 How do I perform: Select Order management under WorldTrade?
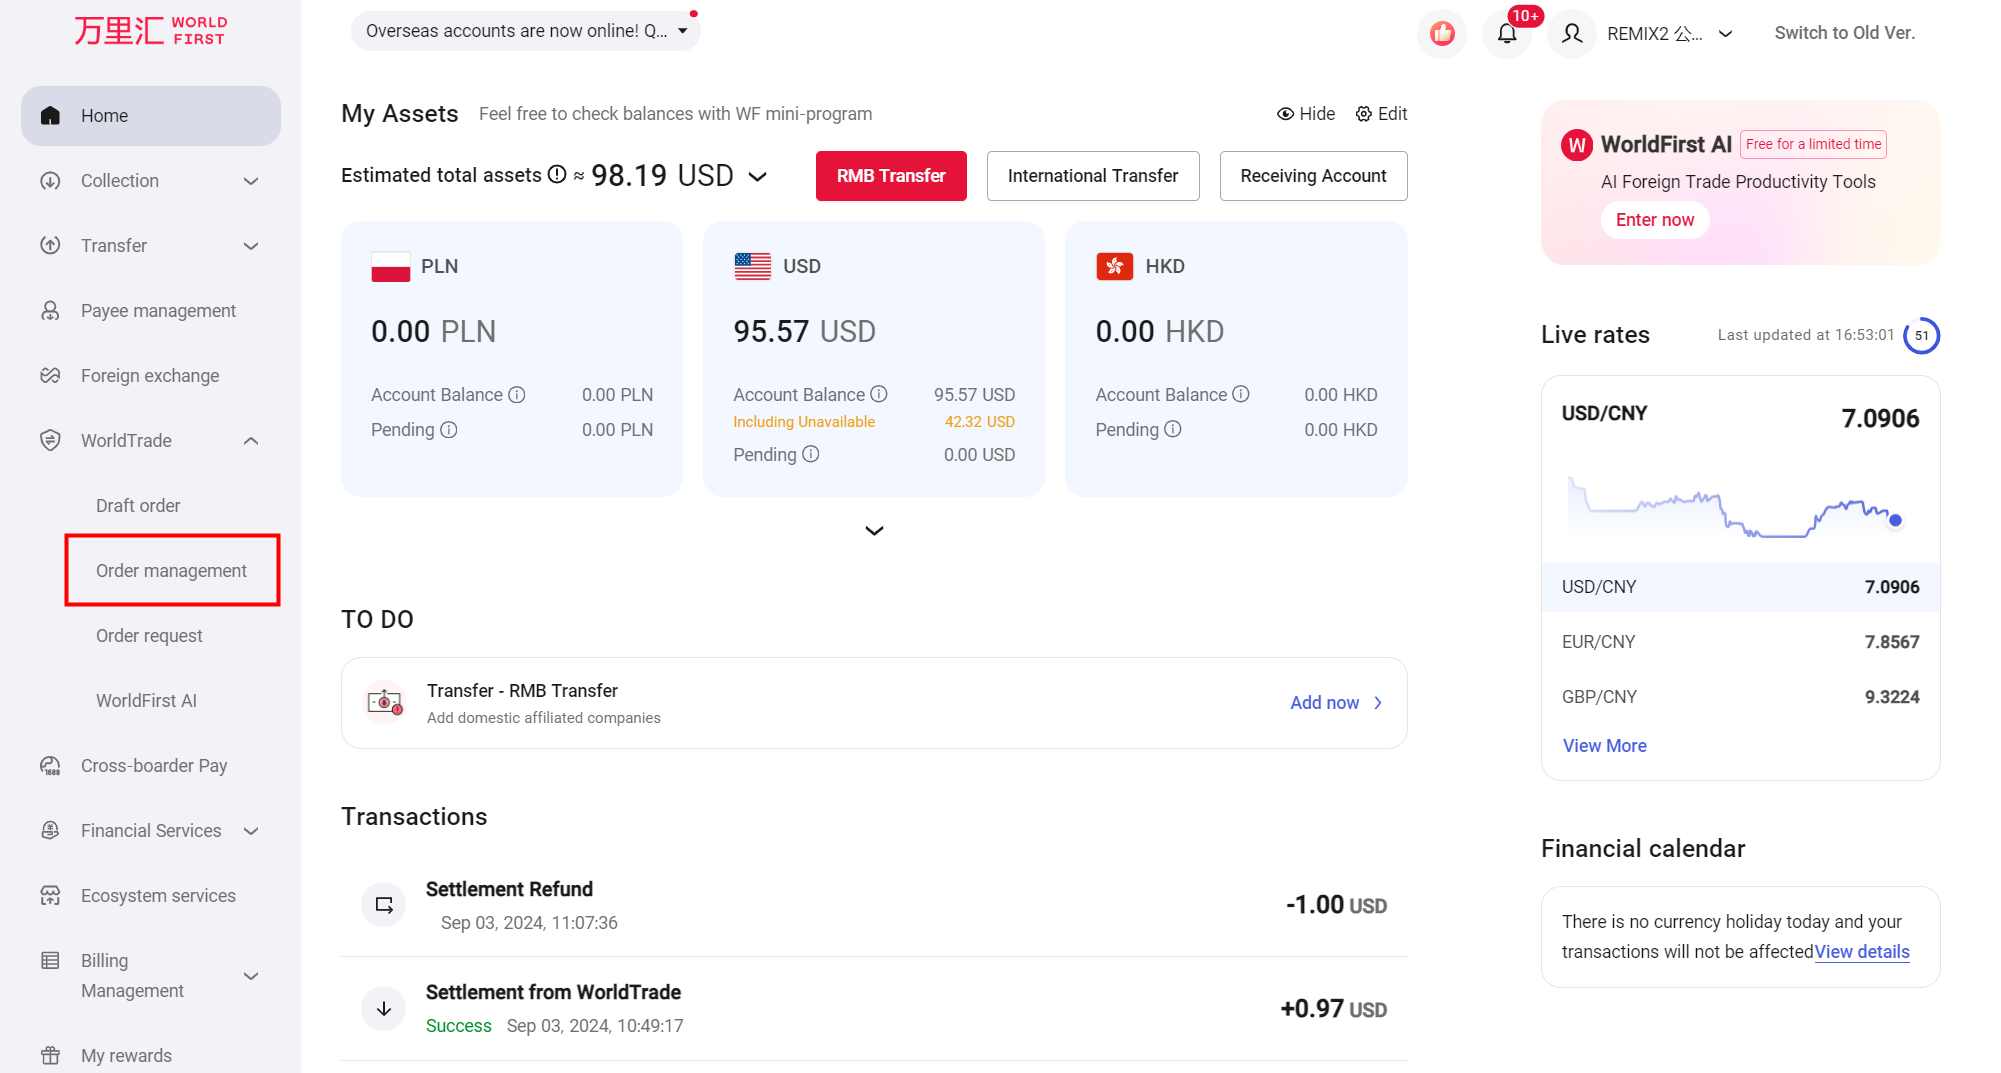click(x=171, y=570)
